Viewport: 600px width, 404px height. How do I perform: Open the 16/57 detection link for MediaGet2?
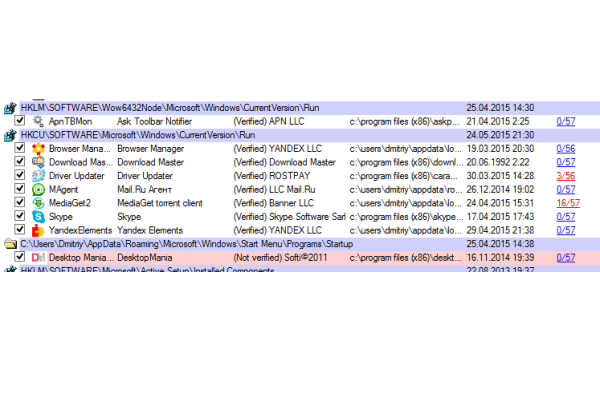click(568, 203)
